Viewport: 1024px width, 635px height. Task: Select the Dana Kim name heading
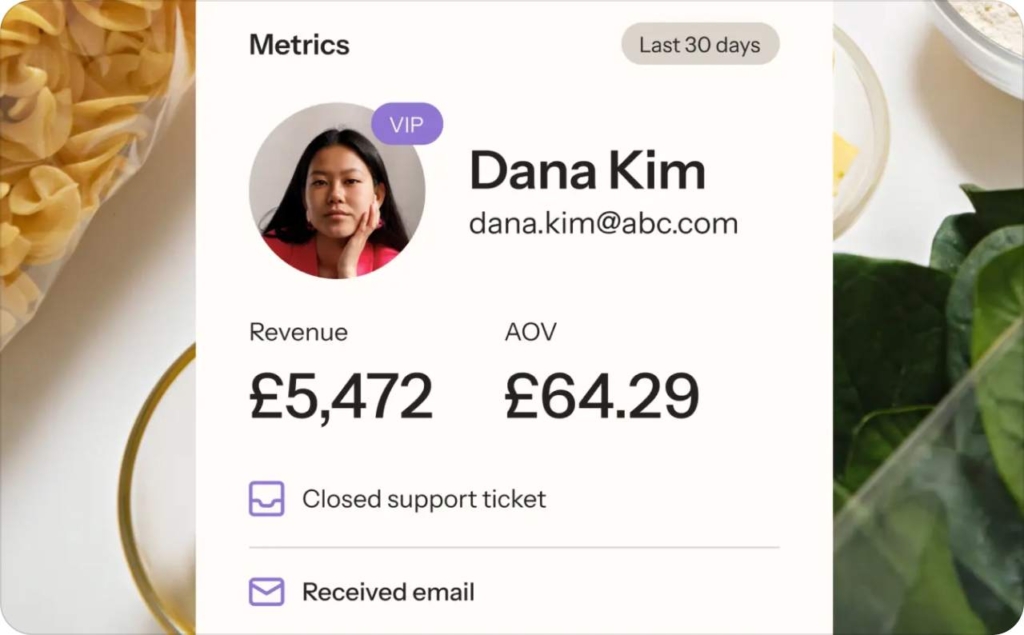coord(587,170)
